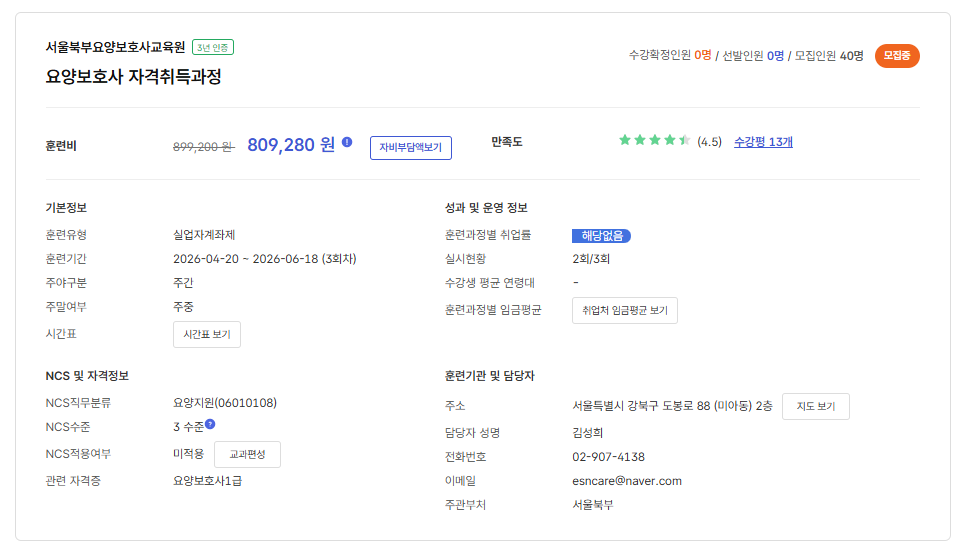Click the 3년 인증 certification badge
This screenshot has height=552, width=964.
[x=213, y=47]
